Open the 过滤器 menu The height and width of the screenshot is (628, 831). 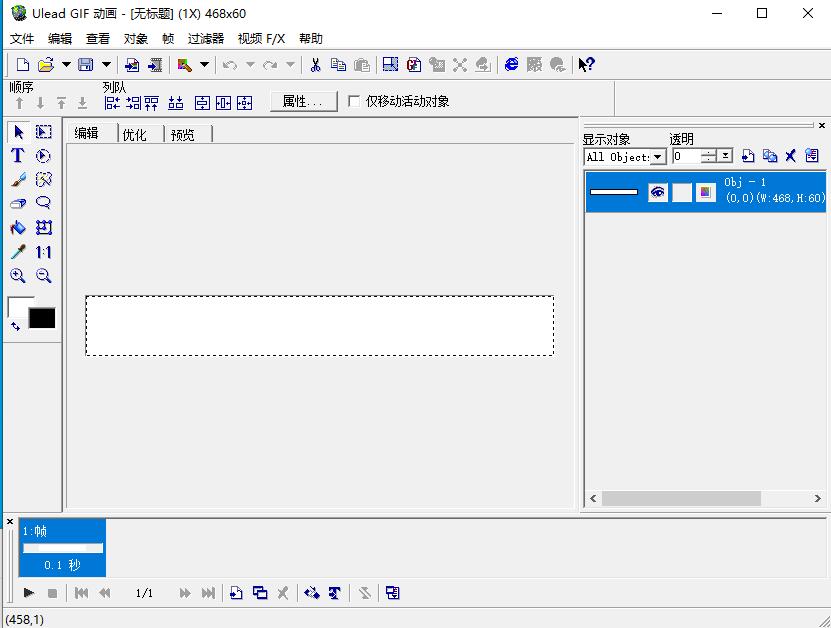(206, 38)
